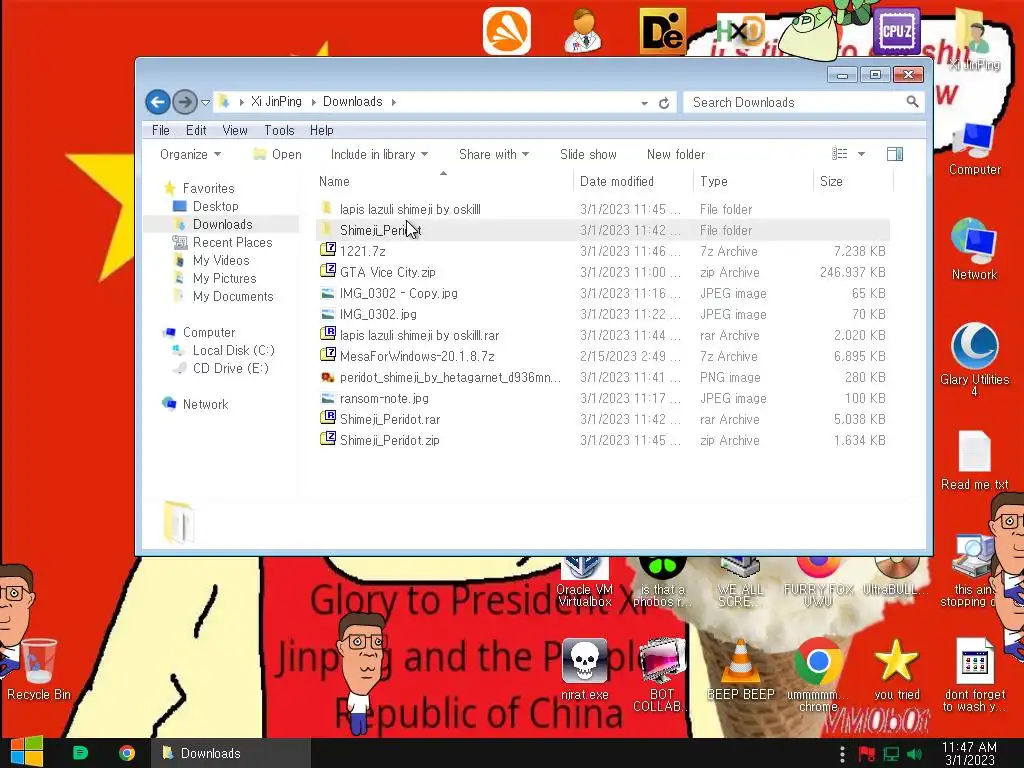
Task: Open the orange wave desktop app icon
Action: pyautogui.click(x=507, y=31)
